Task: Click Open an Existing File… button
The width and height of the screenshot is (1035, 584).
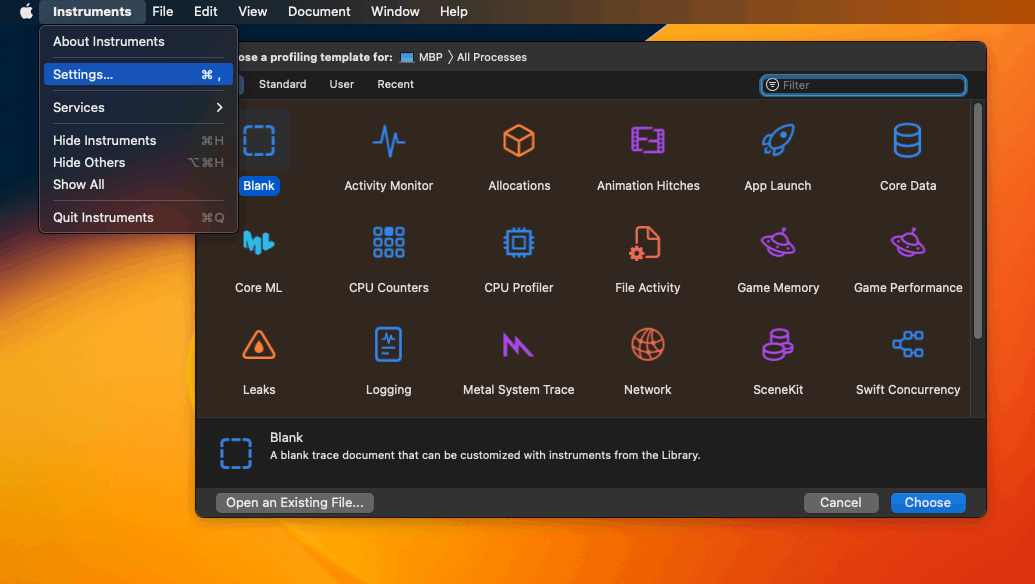Action: (294, 503)
